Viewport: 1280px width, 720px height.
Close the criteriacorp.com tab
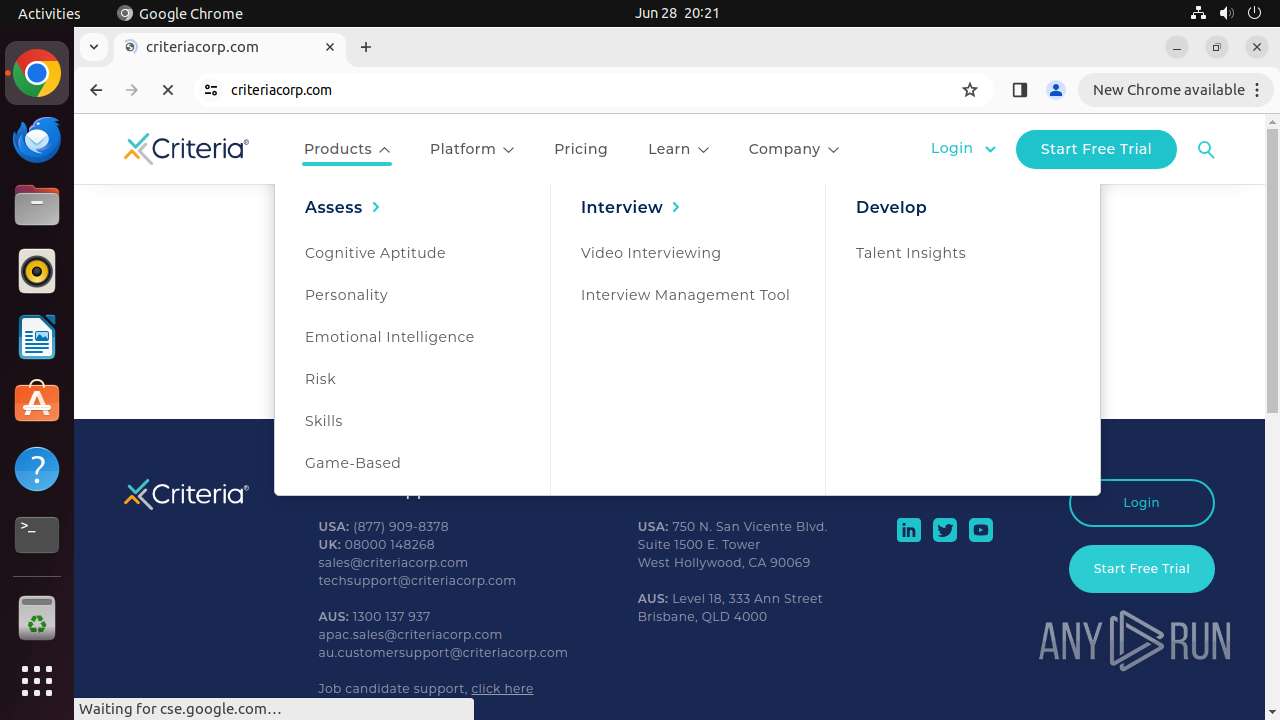330,47
